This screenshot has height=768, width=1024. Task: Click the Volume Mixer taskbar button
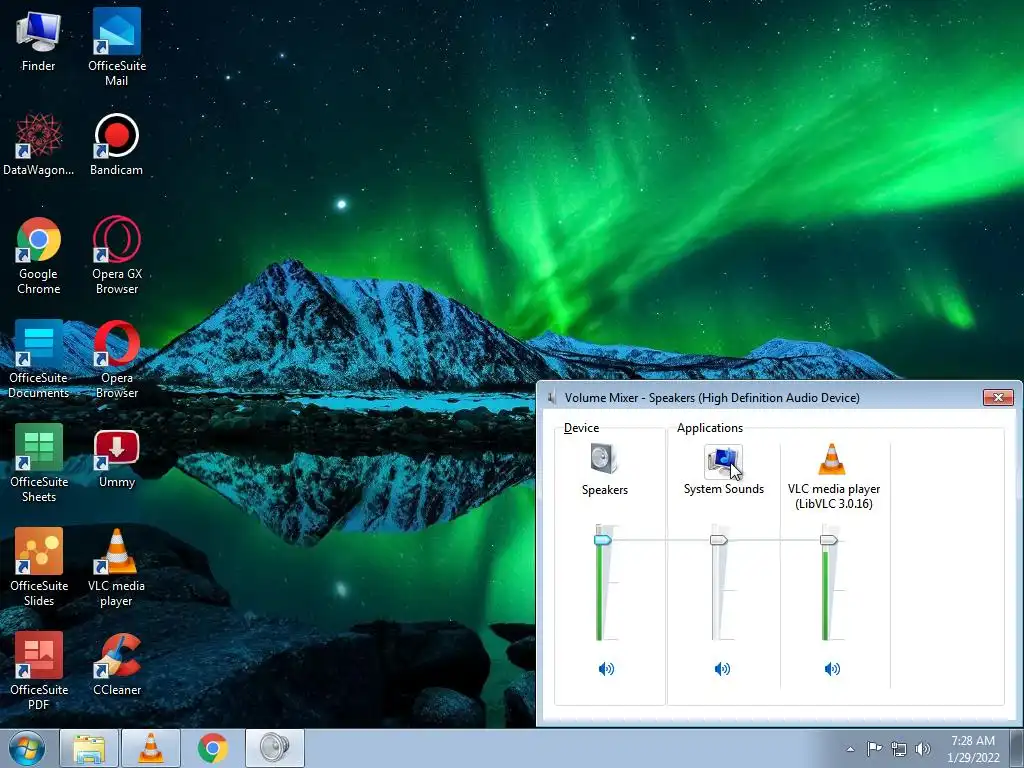coord(275,748)
